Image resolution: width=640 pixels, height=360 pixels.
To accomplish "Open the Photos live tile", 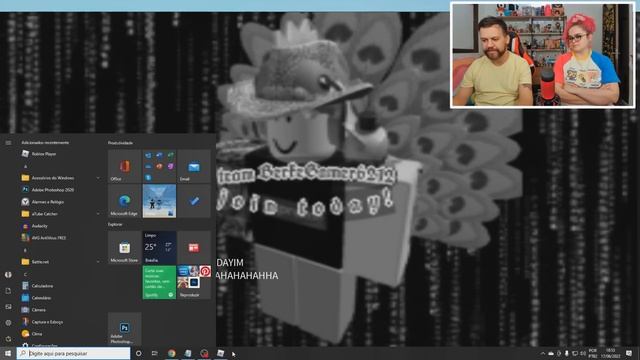I will click(159, 201).
